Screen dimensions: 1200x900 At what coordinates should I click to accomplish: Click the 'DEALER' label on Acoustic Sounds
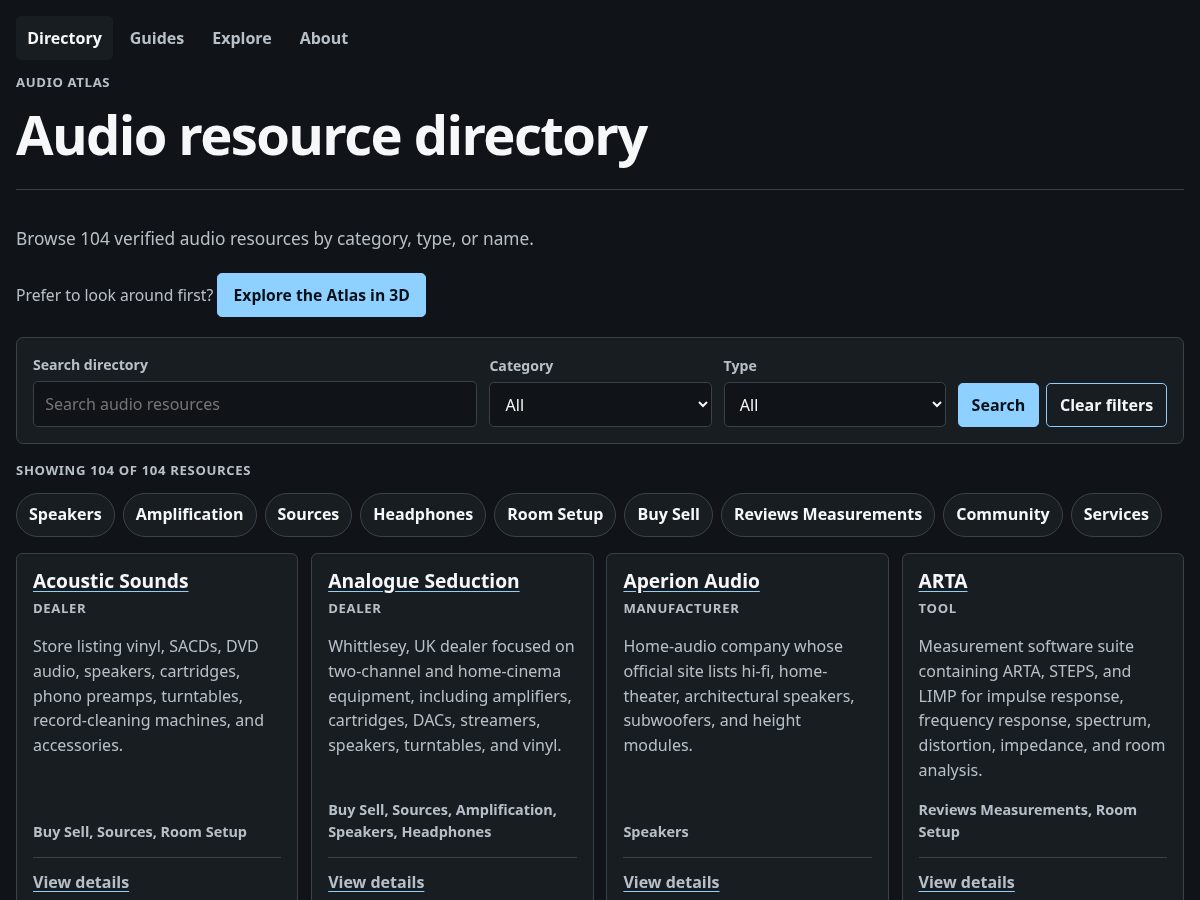tap(59, 608)
